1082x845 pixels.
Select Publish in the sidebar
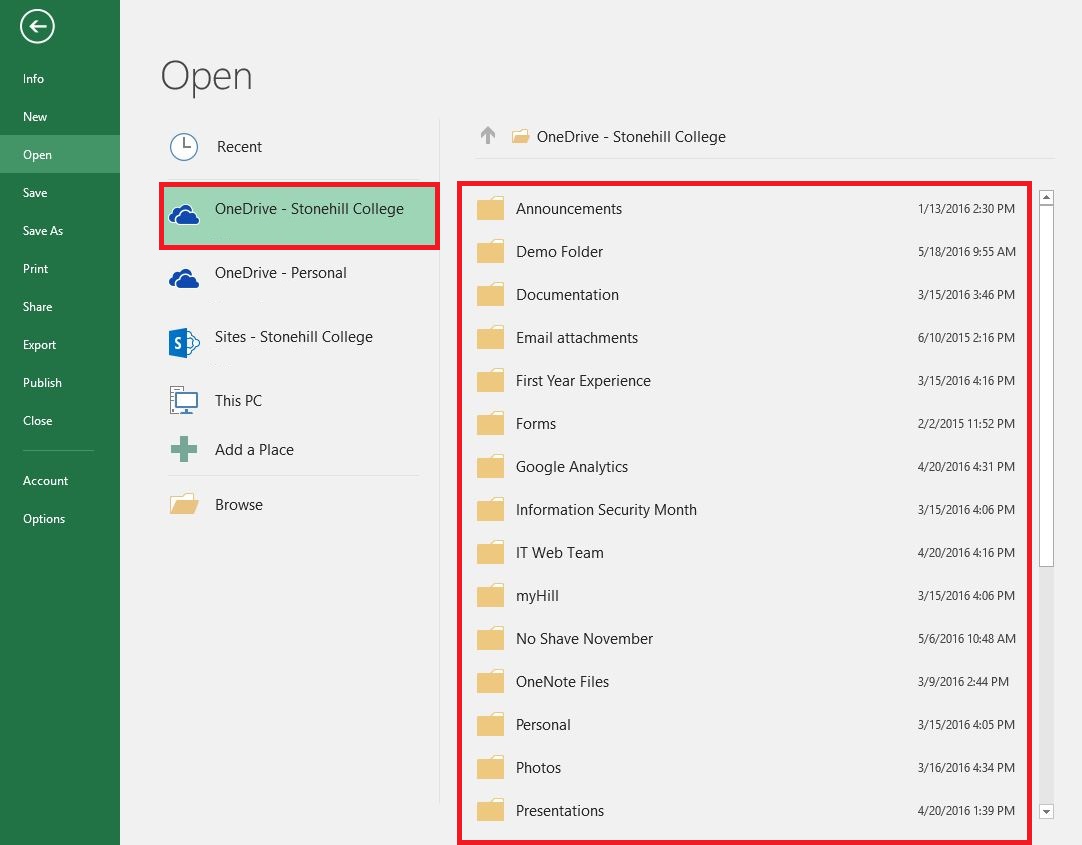click(x=60, y=382)
